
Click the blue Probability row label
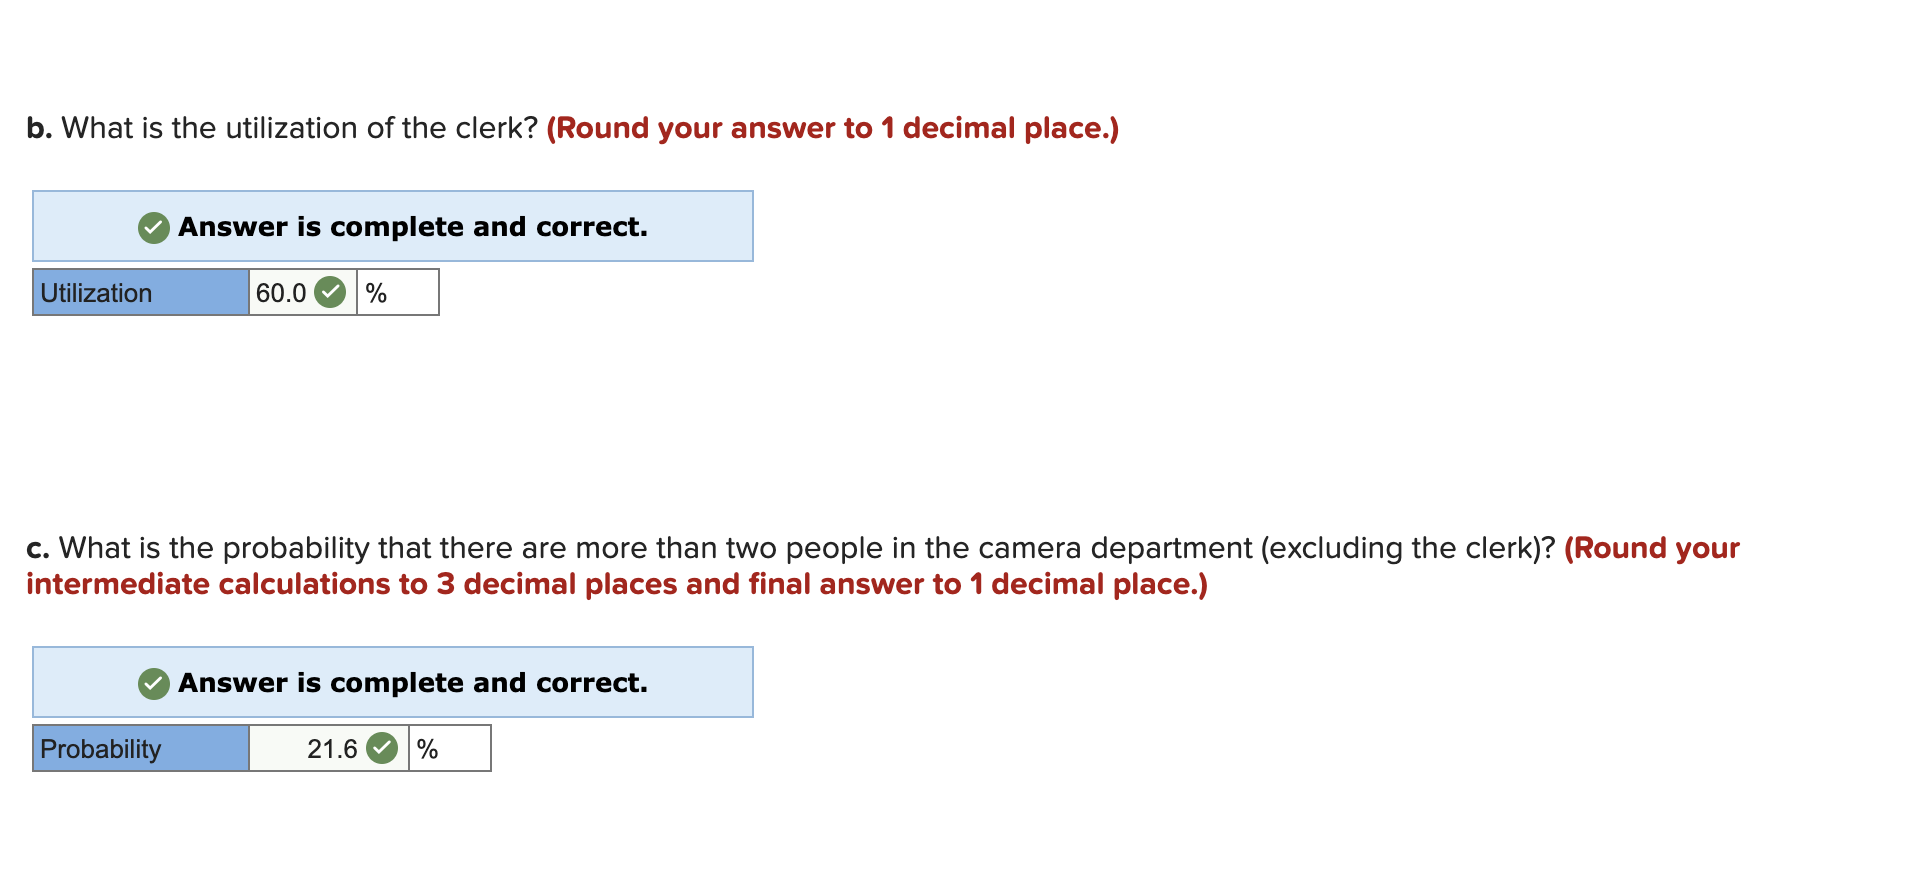point(139,747)
